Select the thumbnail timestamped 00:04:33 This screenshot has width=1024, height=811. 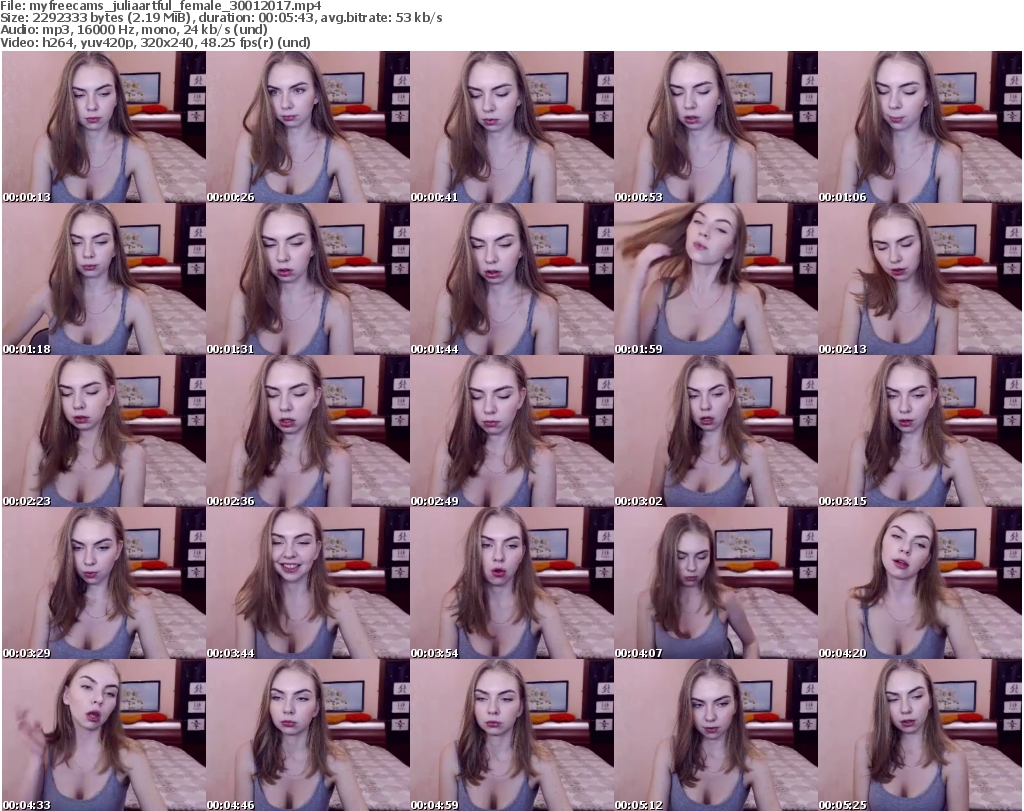click(104, 735)
